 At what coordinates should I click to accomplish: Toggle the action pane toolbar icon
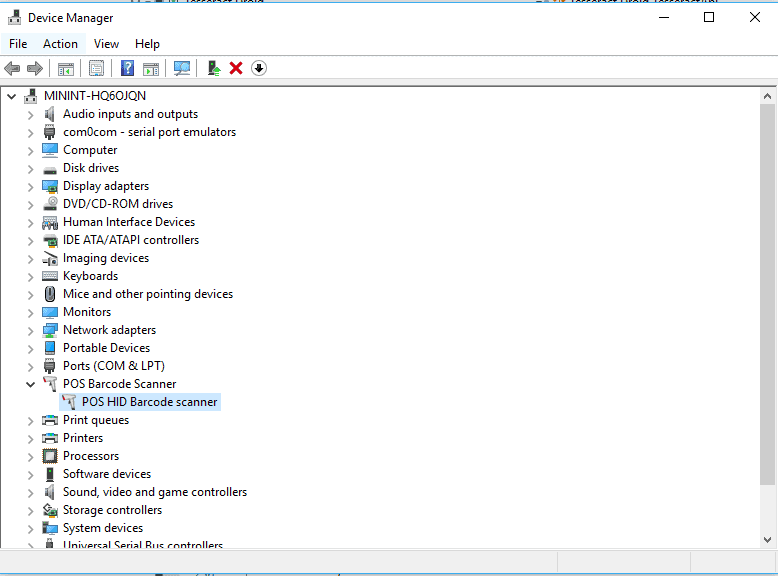pos(151,68)
